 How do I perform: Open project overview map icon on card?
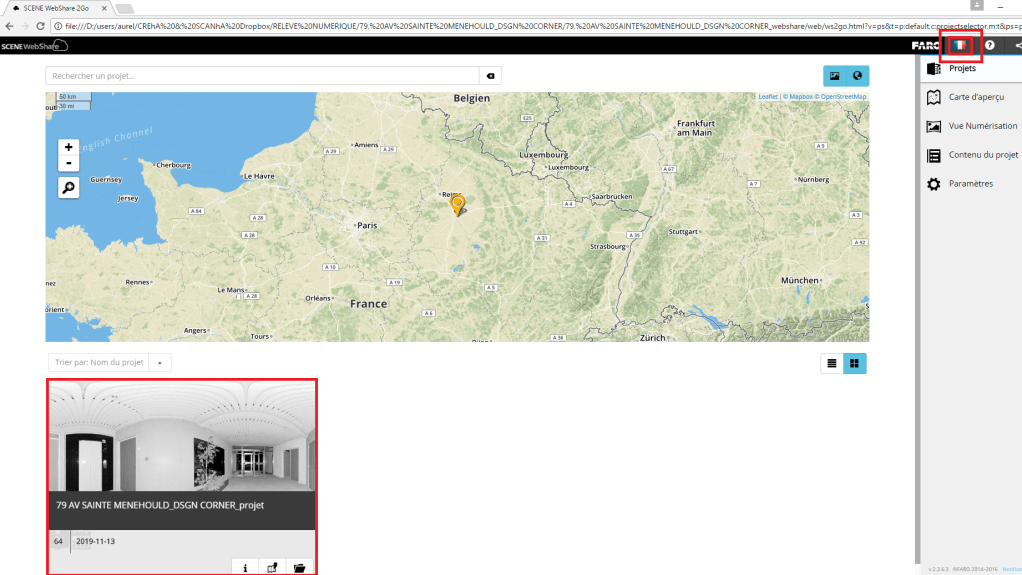pos(272,567)
